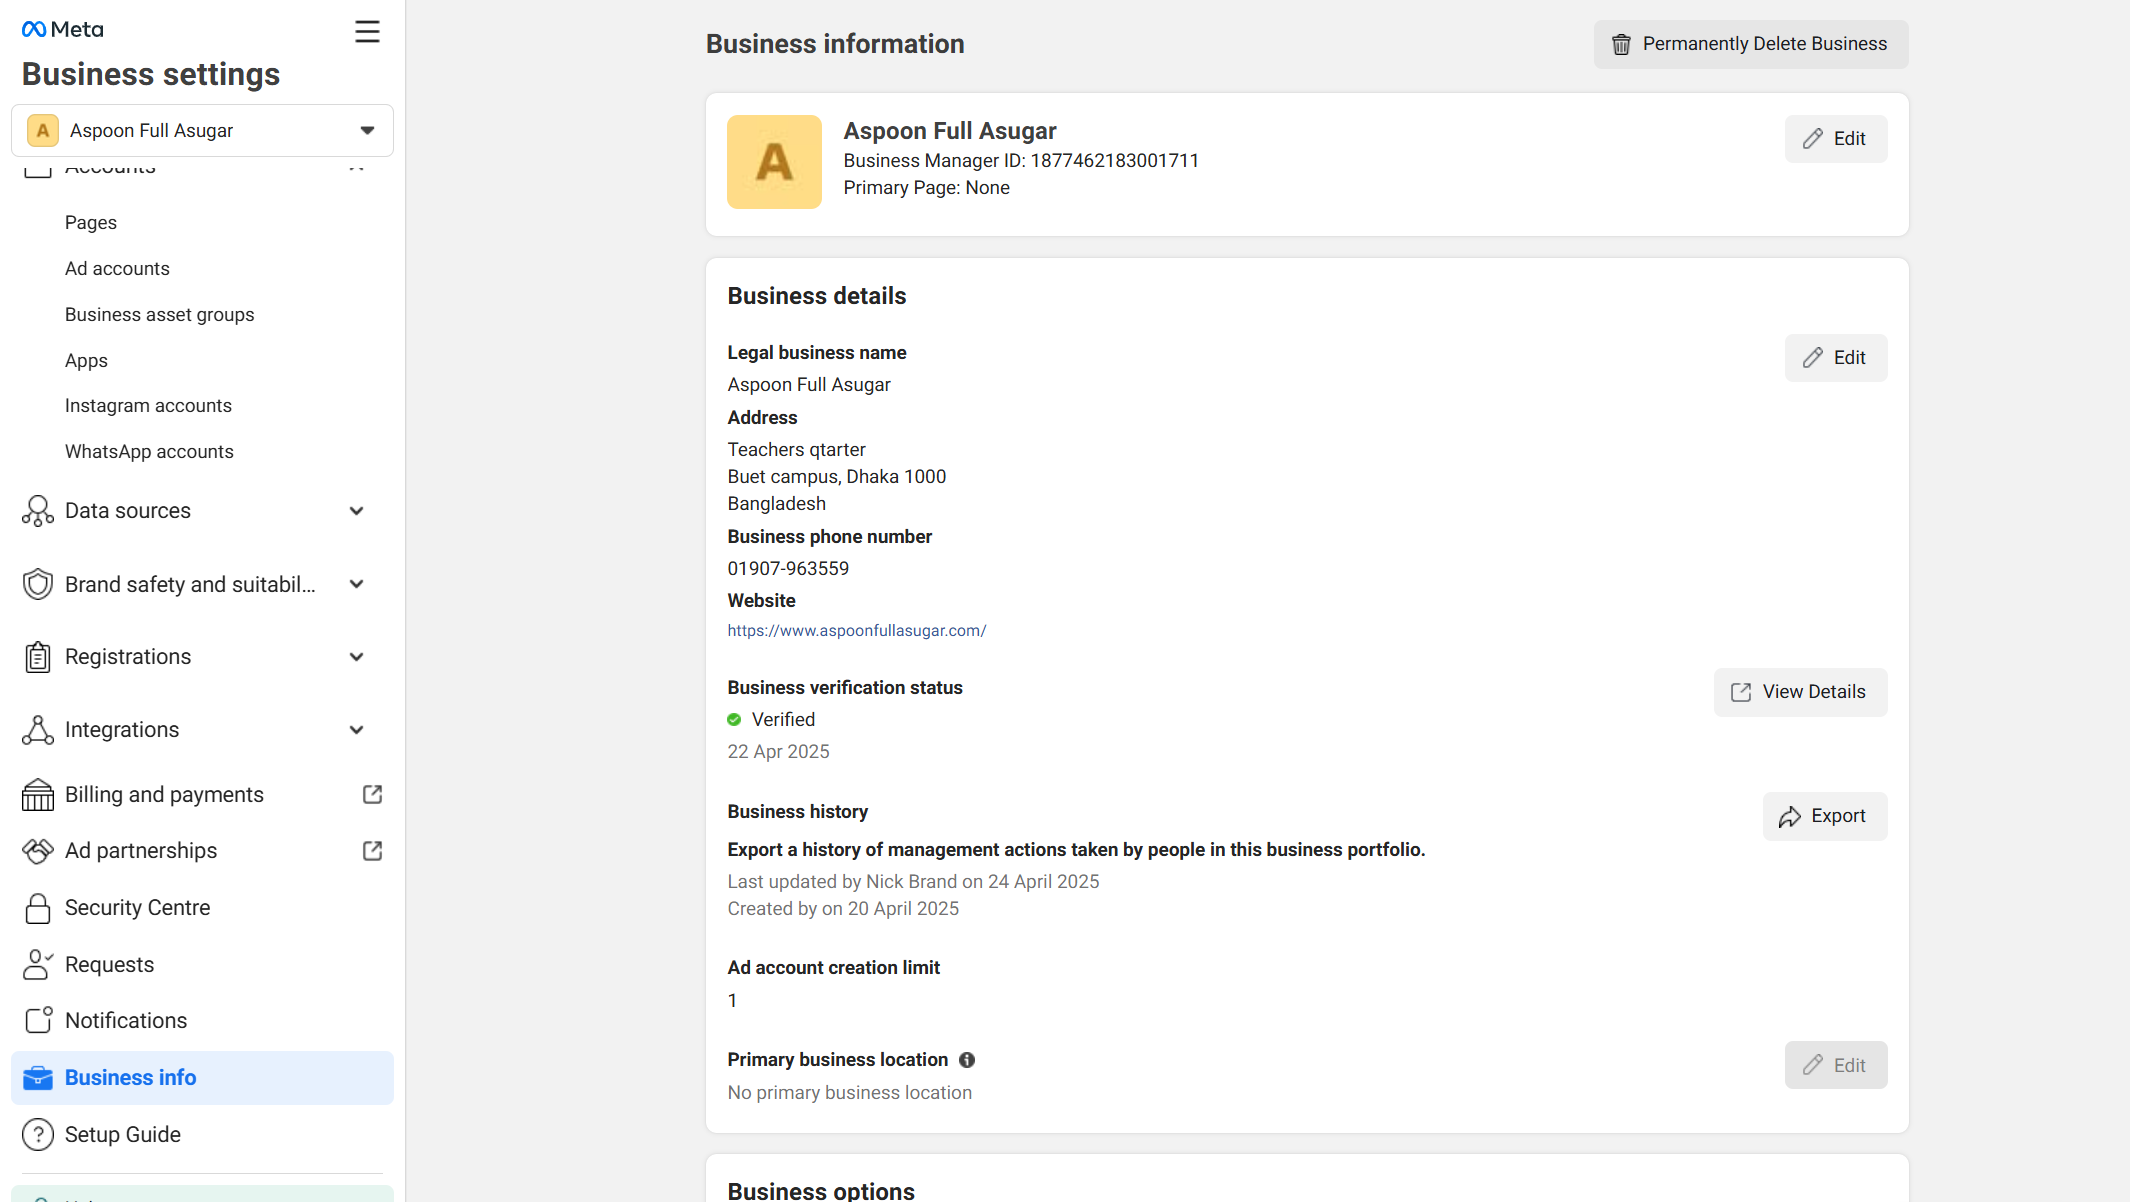Open Ad accounts in the sidebar
The image size is (2130, 1202).
click(x=117, y=269)
